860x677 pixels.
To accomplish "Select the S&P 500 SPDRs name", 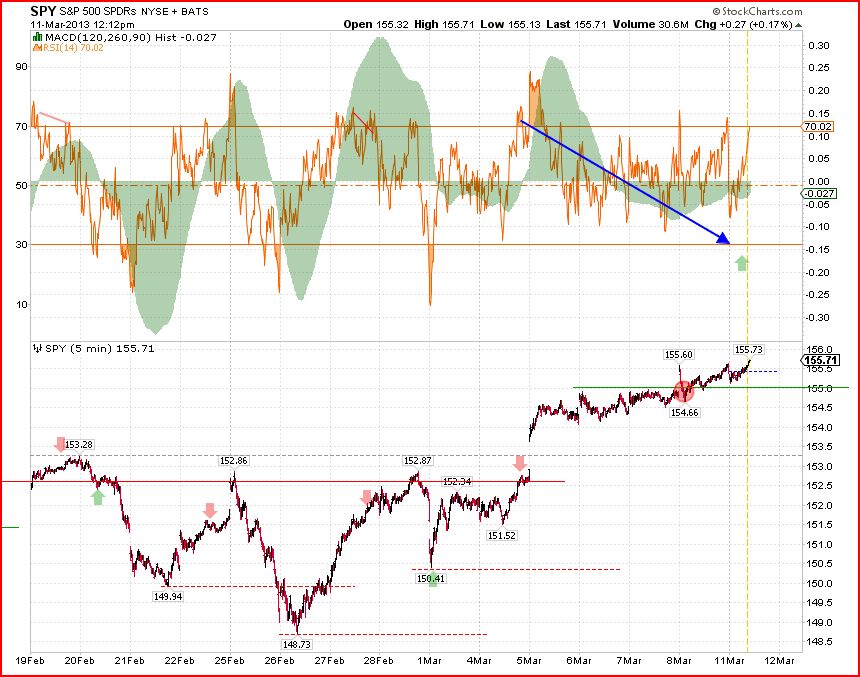I will (98, 12).
